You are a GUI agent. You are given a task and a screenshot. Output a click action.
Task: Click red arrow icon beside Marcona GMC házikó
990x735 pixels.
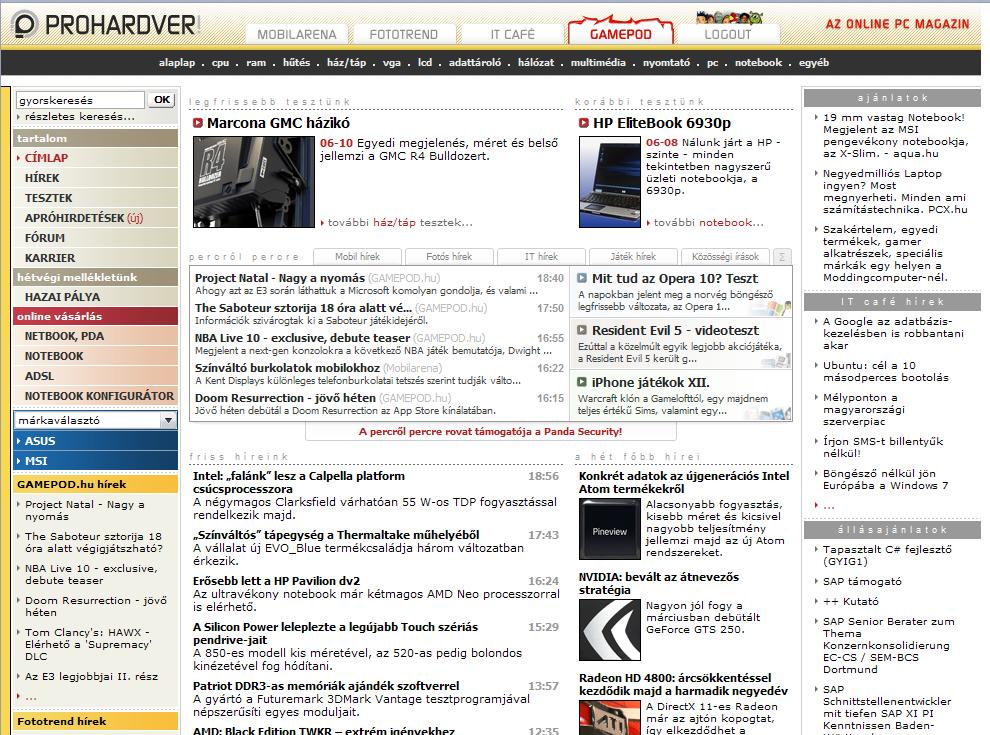pos(198,122)
